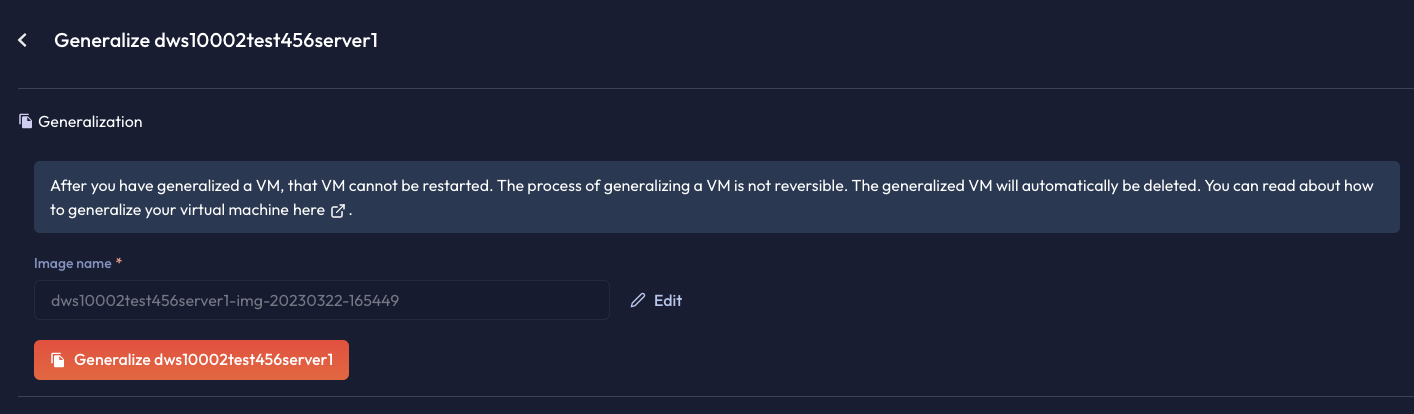Click the red Generalize dws10002test456server1 button
Viewport: 1414px width, 414px height.
[x=191, y=360]
